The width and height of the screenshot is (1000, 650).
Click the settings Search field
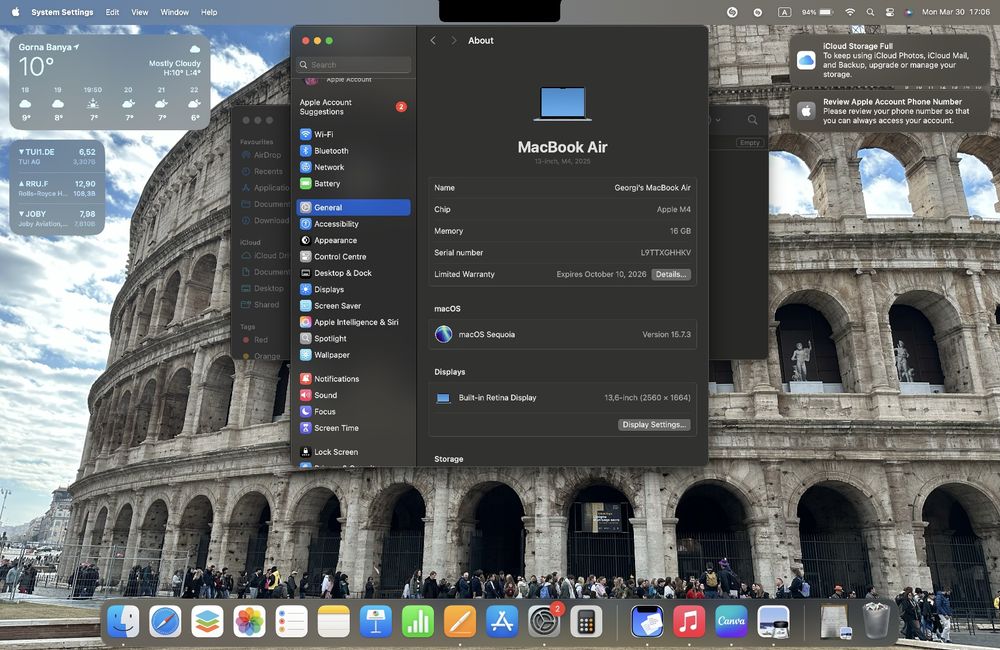click(354, 64)
